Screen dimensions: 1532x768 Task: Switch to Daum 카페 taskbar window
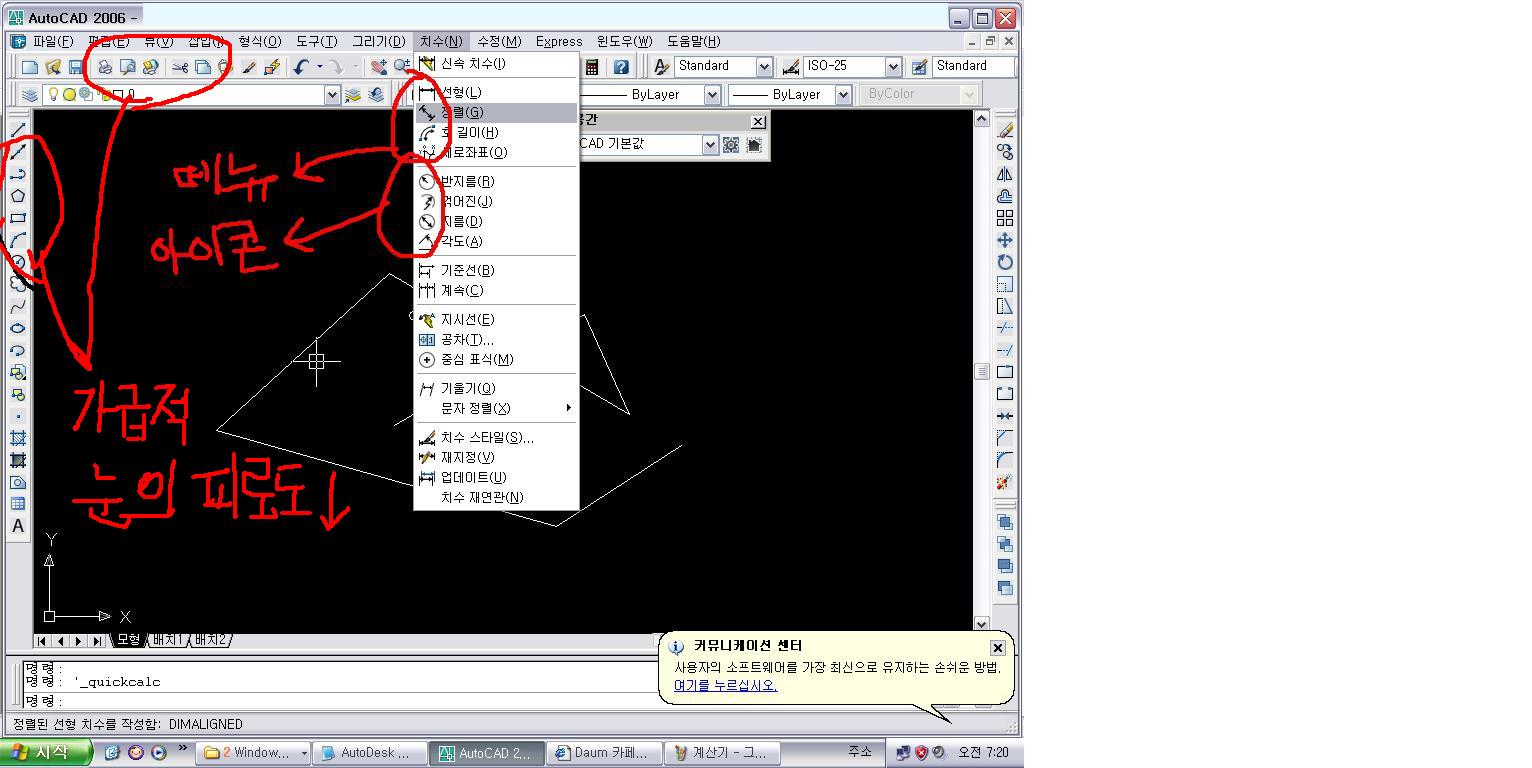pyautogui.click(x=603, y=753)
